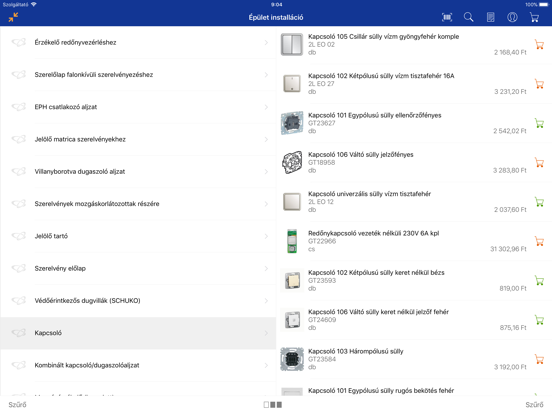The height and width of the screenshot is (414, 552).
Task: Open Kapcsoló 101 ellenőrzőfényes product thumbnail
Action: point(292,123)
